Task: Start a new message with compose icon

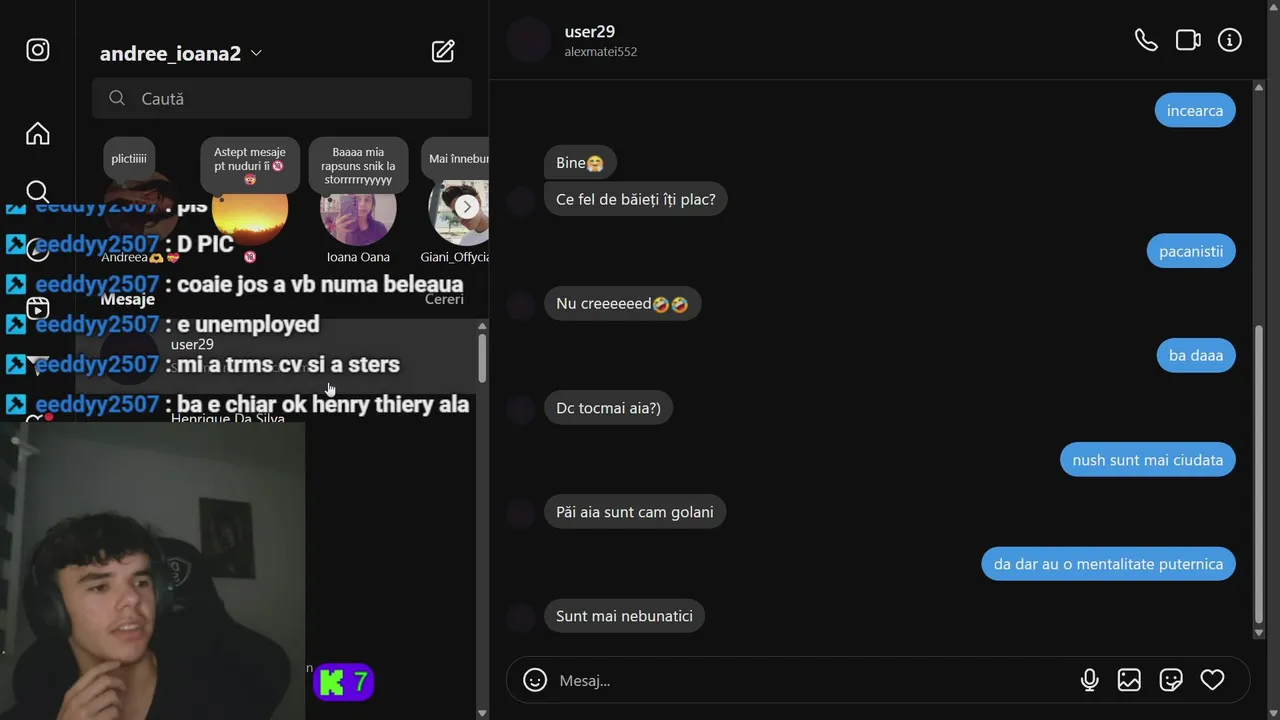Action: coord(443,52)
